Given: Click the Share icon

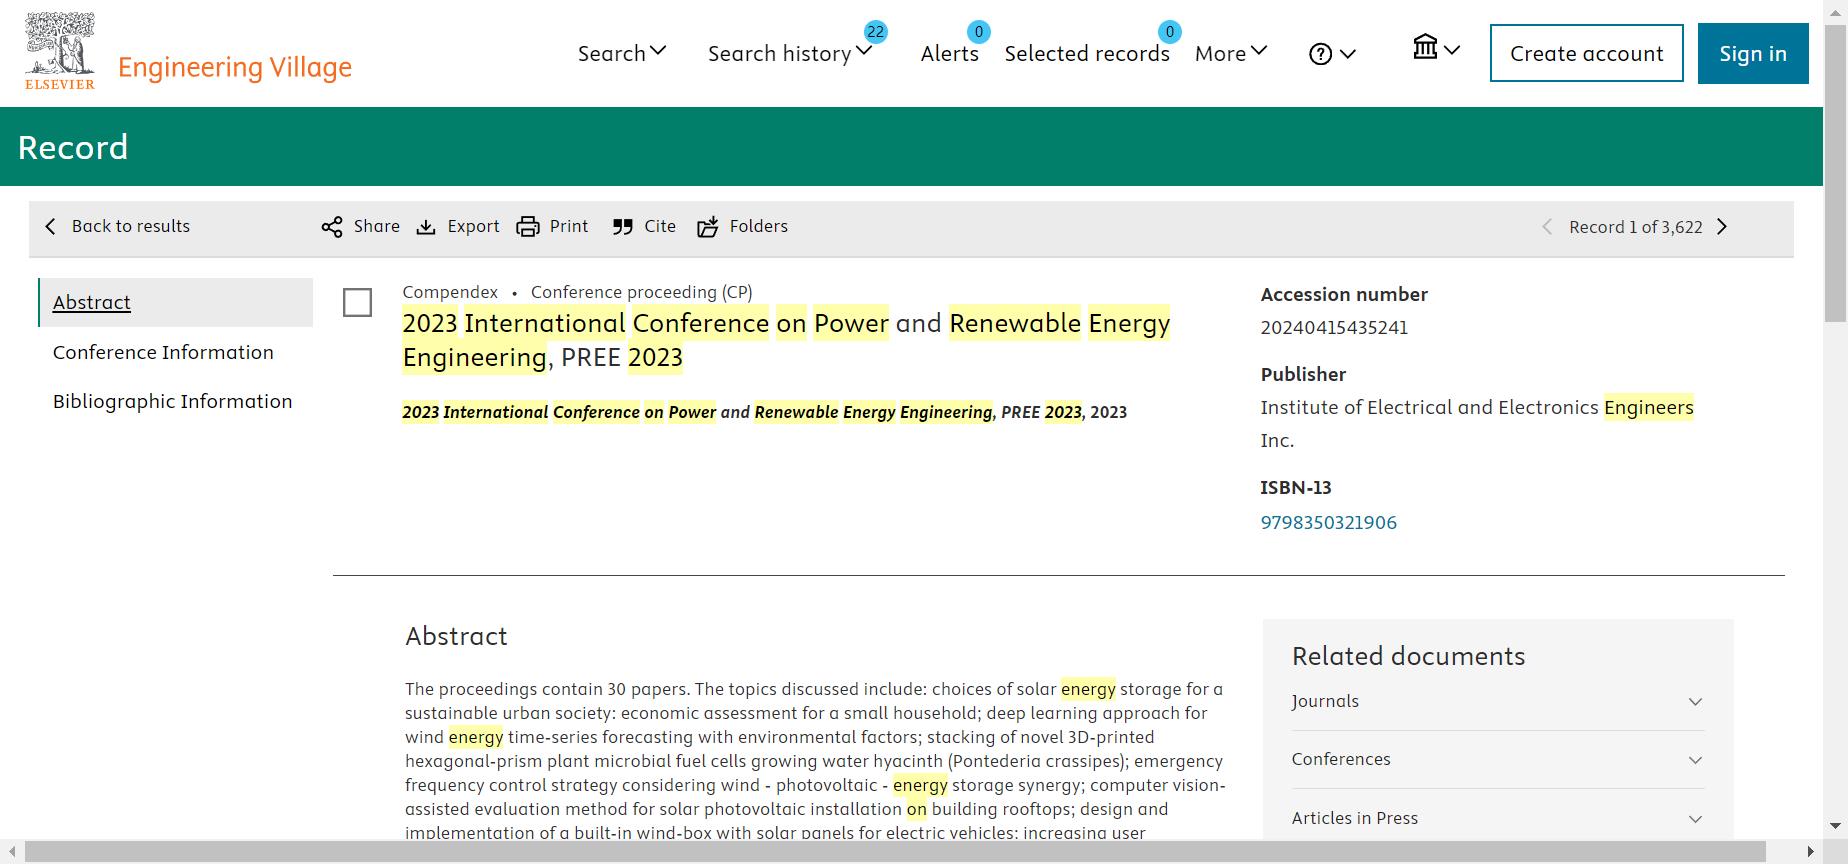Looking at the screenshot, I should click(331, 227).
